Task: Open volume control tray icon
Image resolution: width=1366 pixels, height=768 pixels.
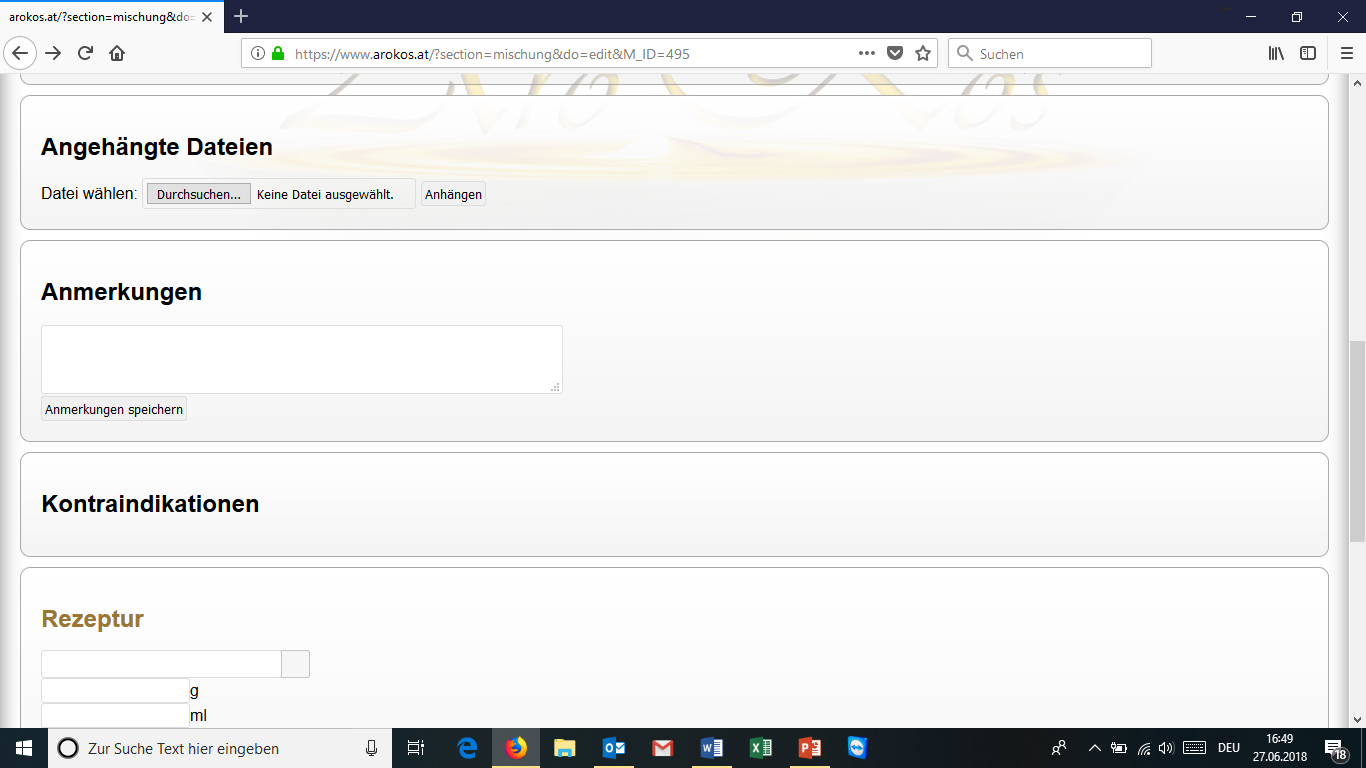Action: pos(1166,748)
